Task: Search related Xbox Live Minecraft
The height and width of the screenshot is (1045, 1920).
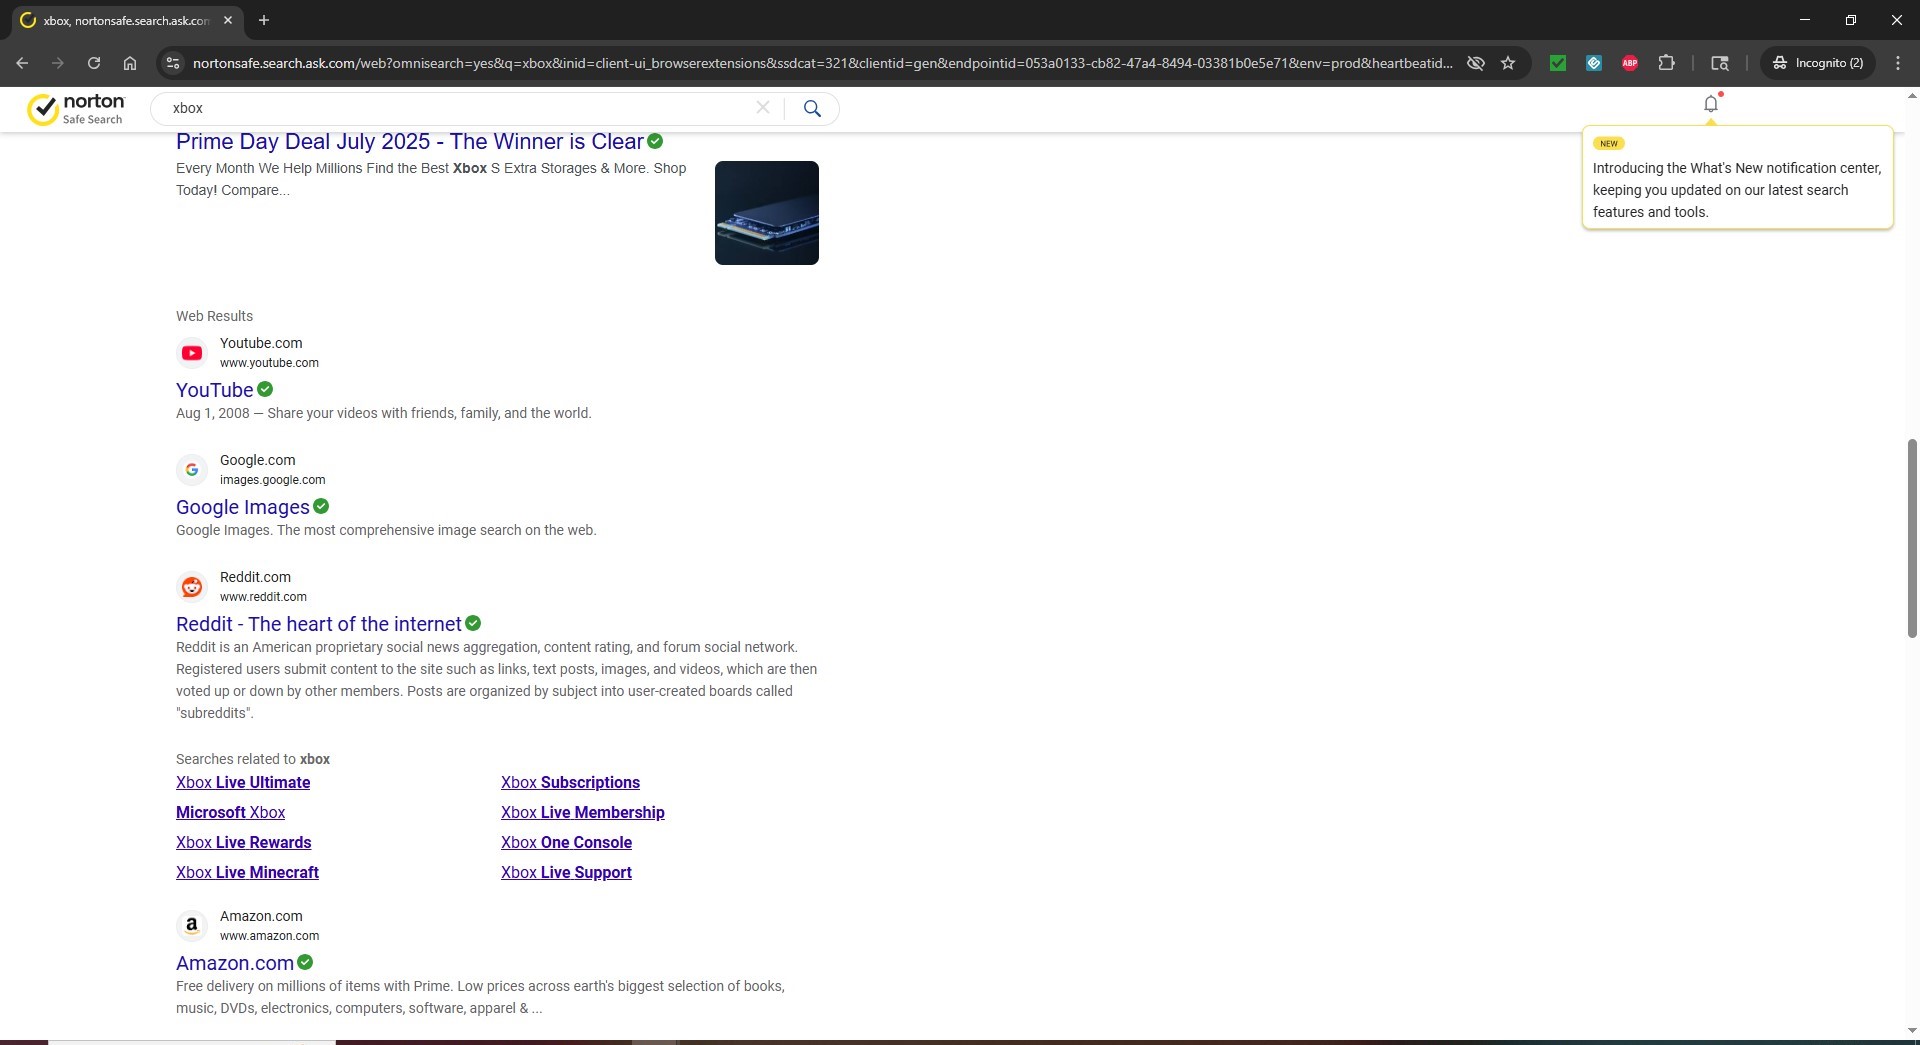Action: point(248,872)
